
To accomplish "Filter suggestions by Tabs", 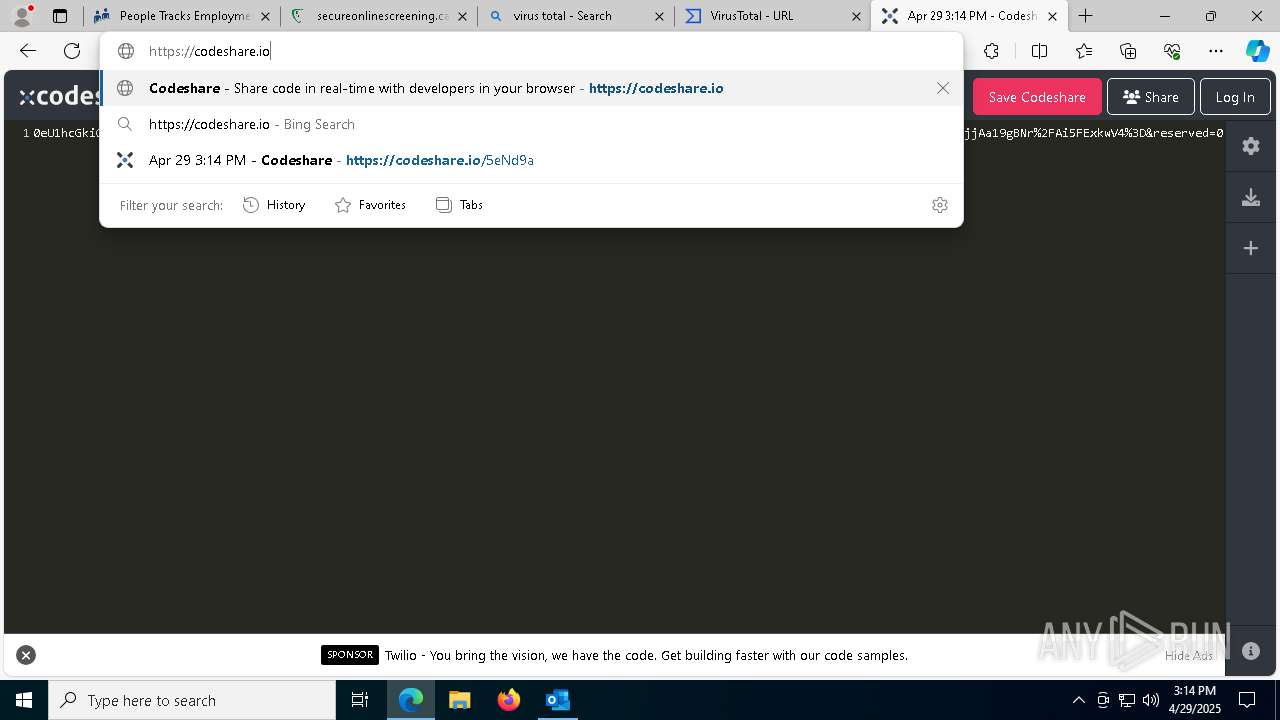I will (x=459, y=205).
